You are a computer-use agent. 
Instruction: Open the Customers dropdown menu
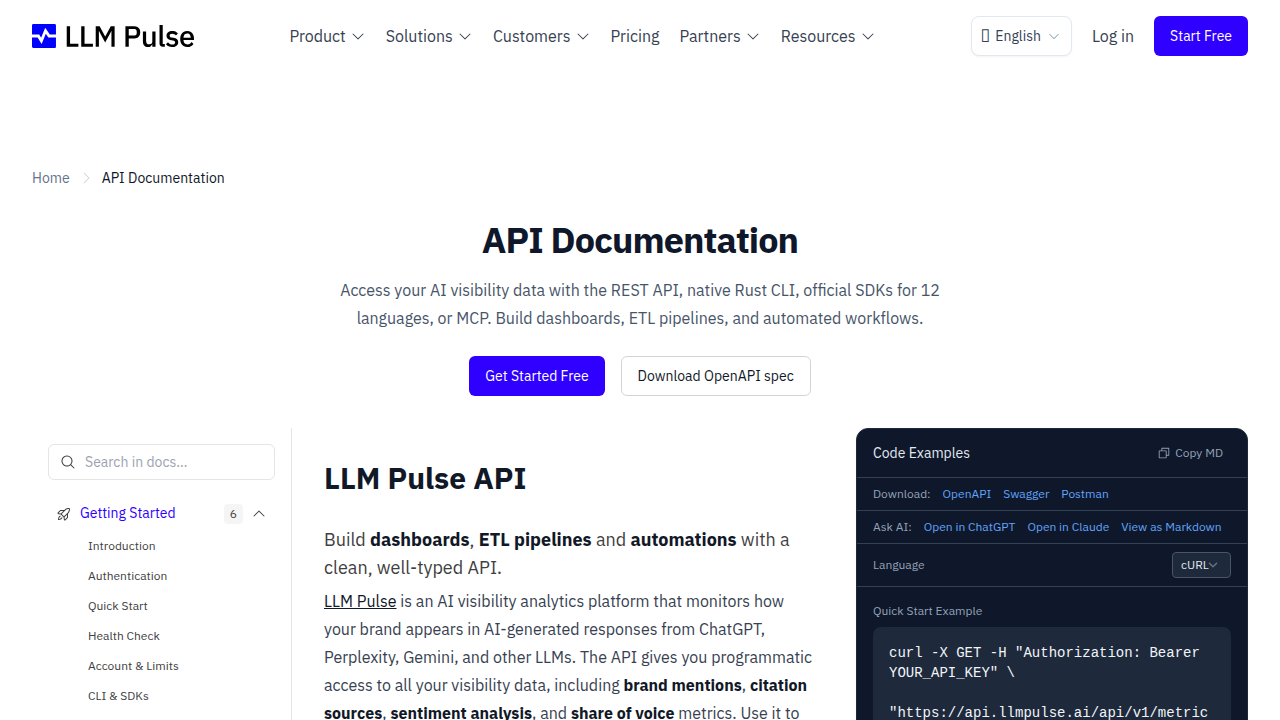click(541, 36)
